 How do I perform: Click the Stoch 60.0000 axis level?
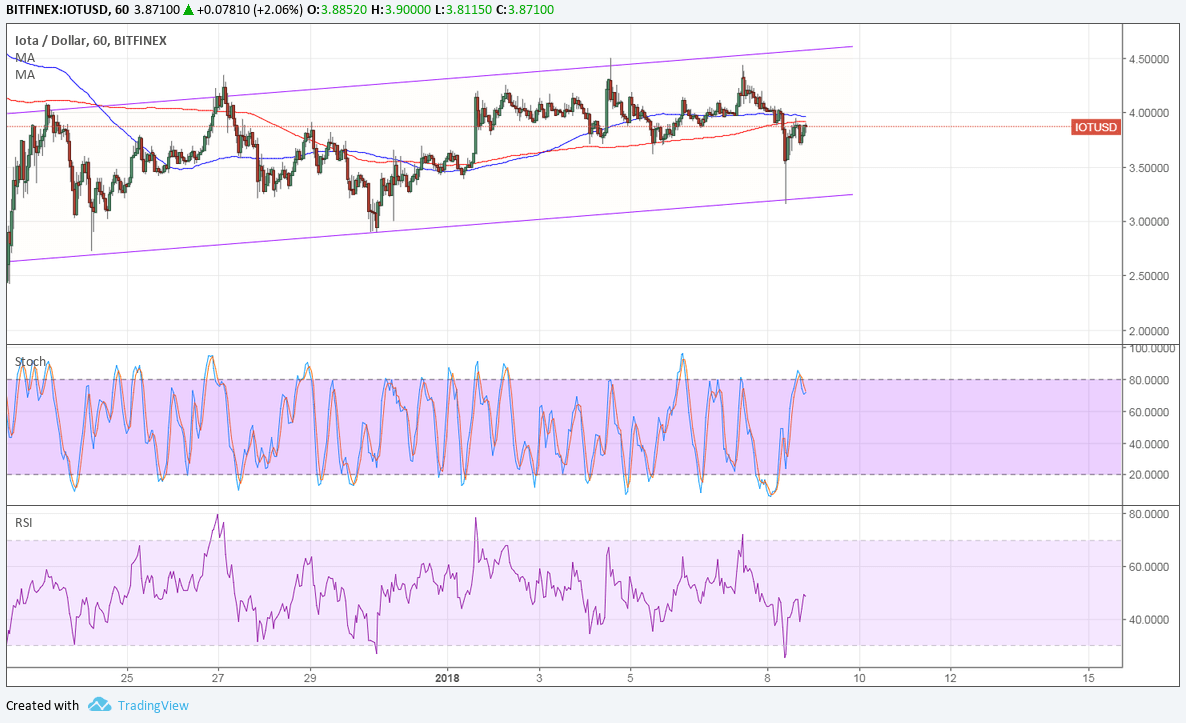(1149, 412)
